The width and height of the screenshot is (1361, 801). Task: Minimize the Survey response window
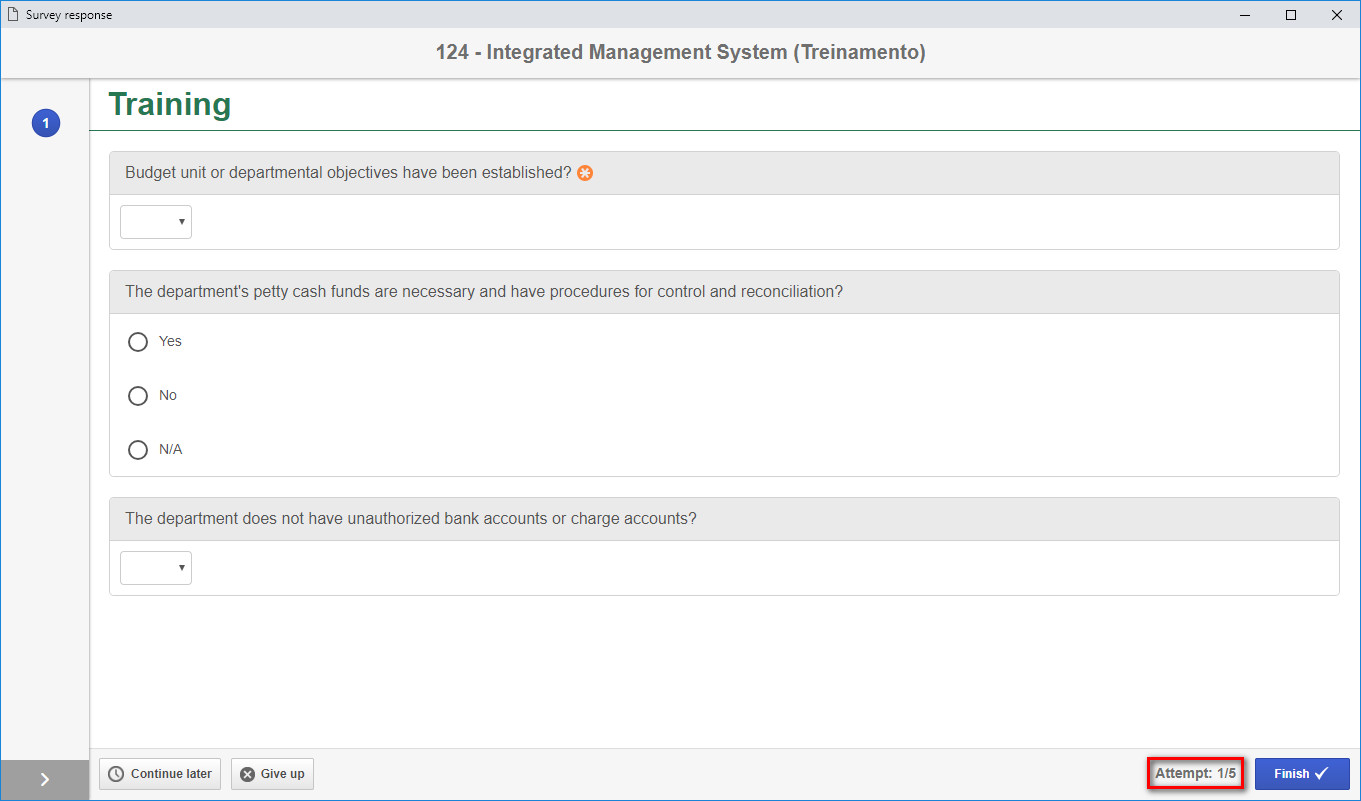click(1245, 15)
